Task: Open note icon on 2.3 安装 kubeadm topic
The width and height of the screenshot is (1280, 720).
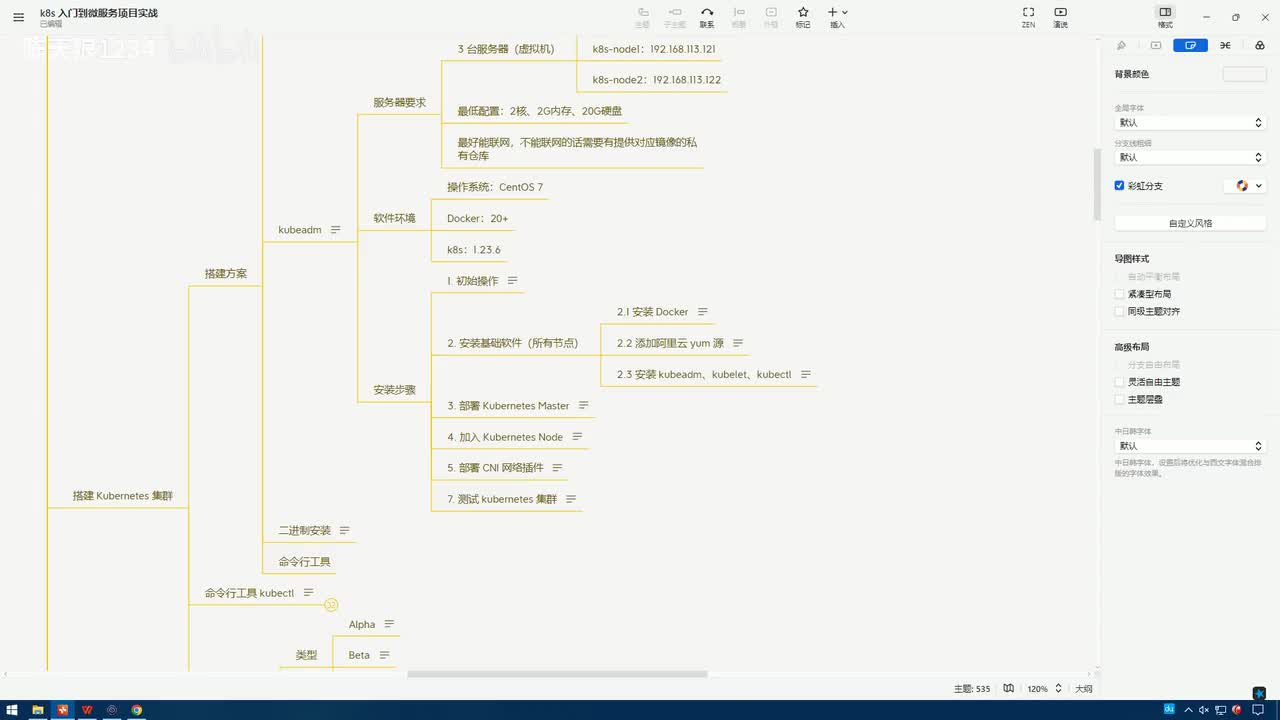Action: pyautogui.click(x=806, y=374)
